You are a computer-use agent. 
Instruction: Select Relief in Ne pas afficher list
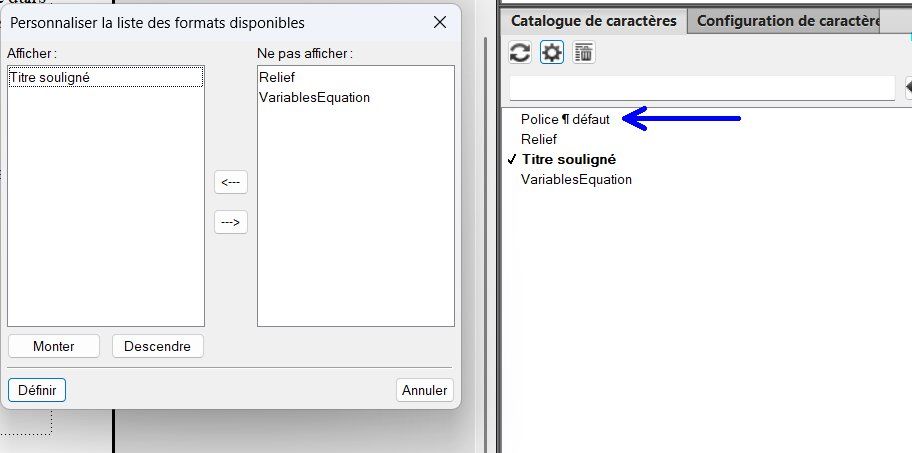click(x=277, y=77)
